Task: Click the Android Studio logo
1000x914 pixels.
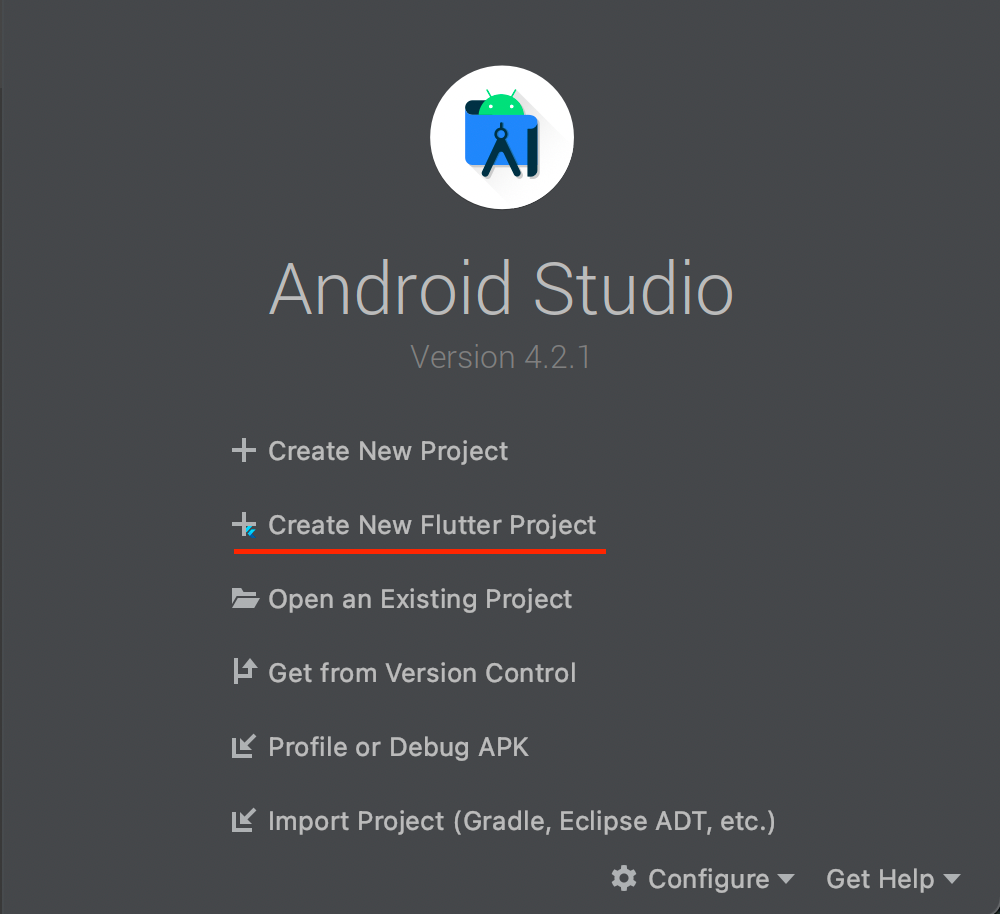Action: [x=502, y=137]
